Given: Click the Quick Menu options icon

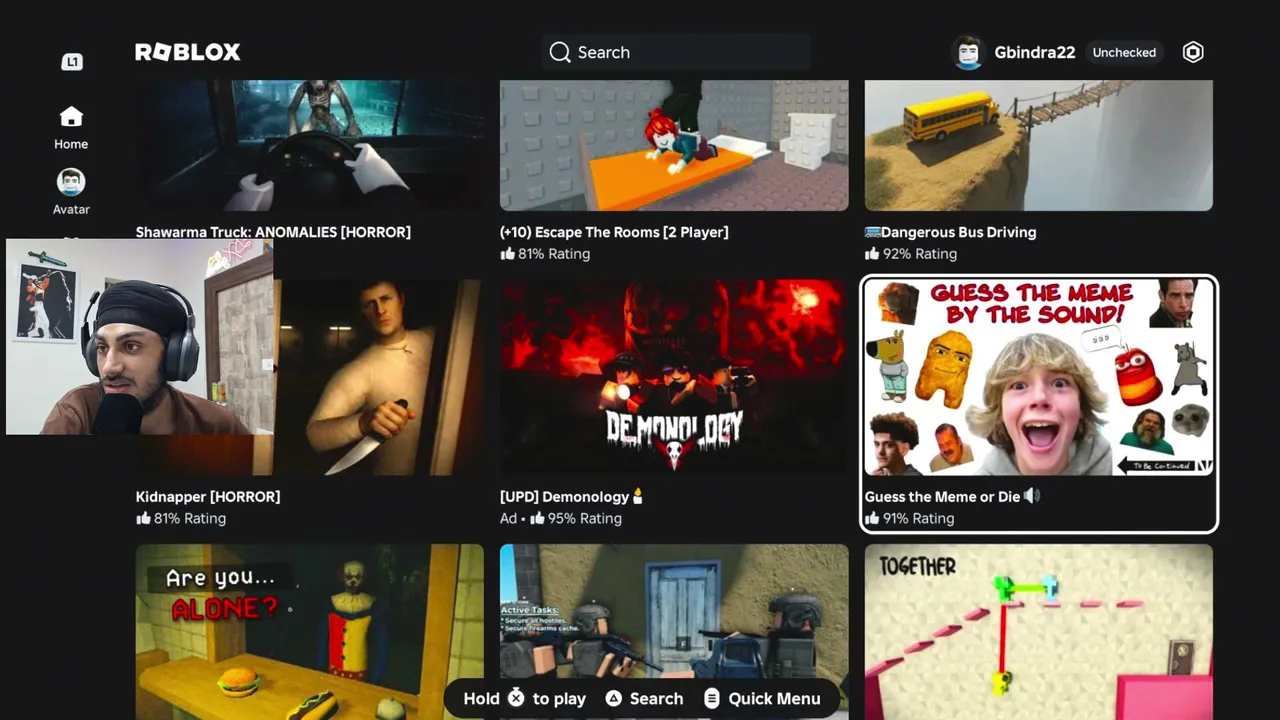Looking at the screenshot, I should point(712,698).
